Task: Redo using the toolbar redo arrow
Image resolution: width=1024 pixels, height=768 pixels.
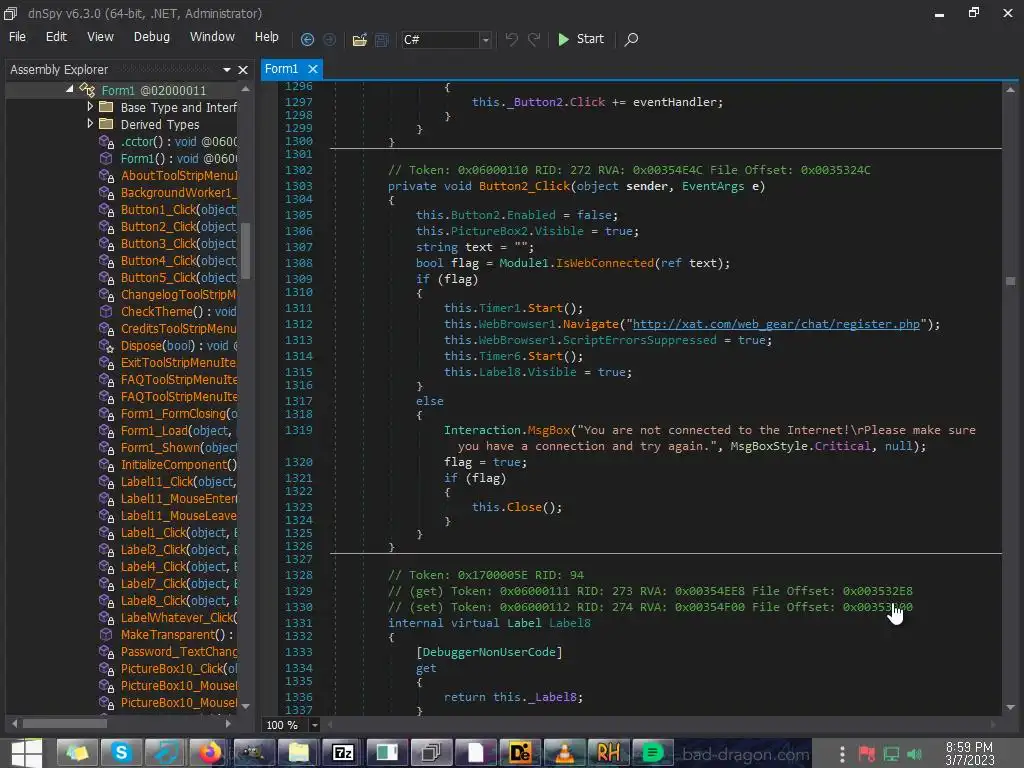Action: [534, 39]
